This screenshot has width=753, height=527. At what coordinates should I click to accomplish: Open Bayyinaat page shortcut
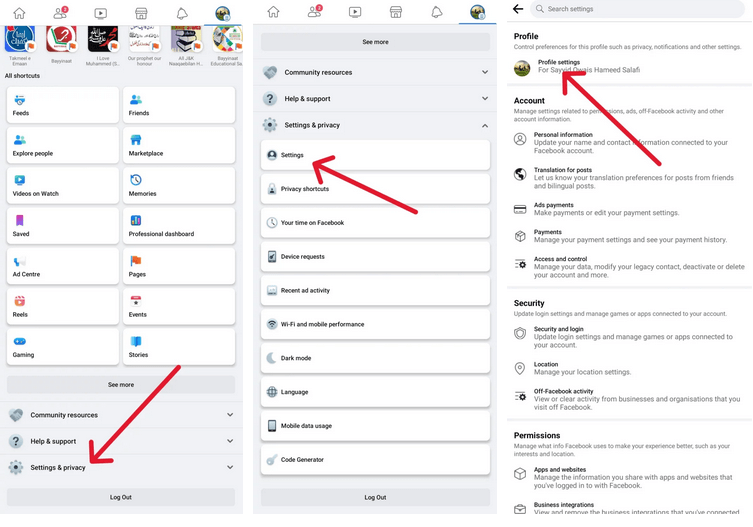61,44
